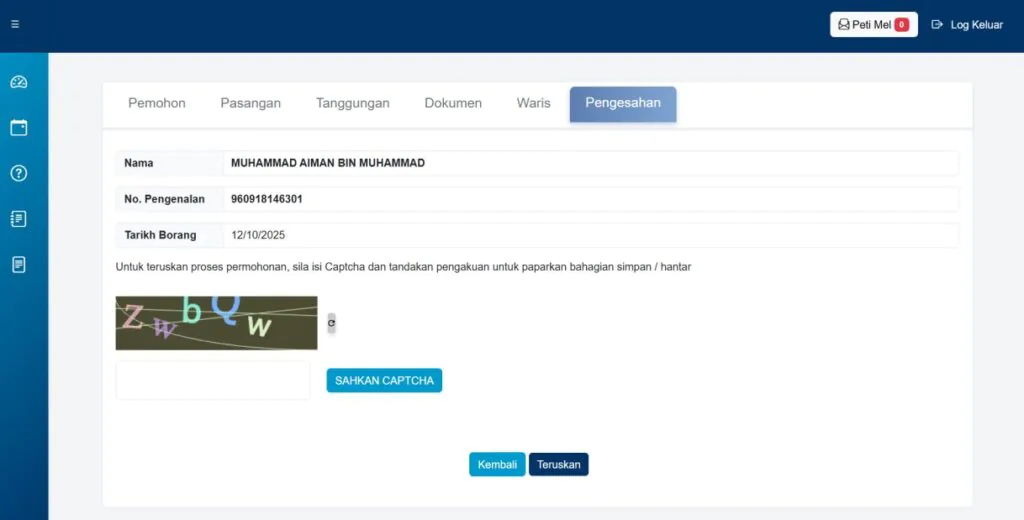This screenshot has height=520, width=1024.
Task: Click the ID number 960918146301
Action: click(x=266, y=199)
